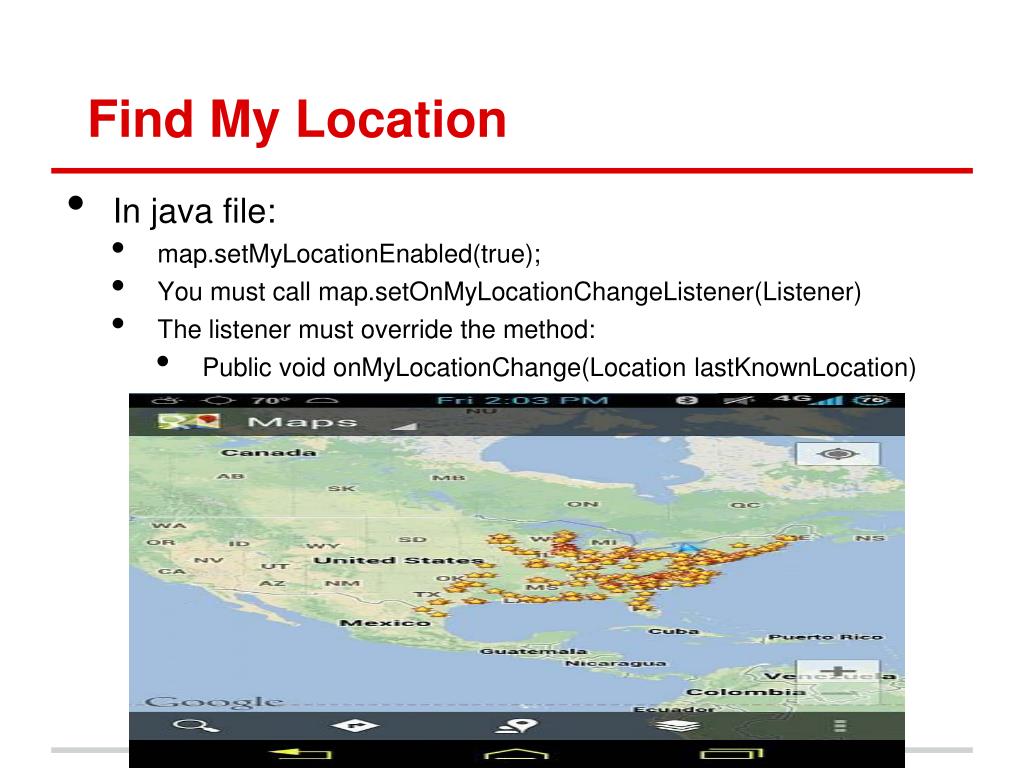The image size is (1024, 768).
Task: Click the 'Maps' app title text
Action: tap(302, 423)
